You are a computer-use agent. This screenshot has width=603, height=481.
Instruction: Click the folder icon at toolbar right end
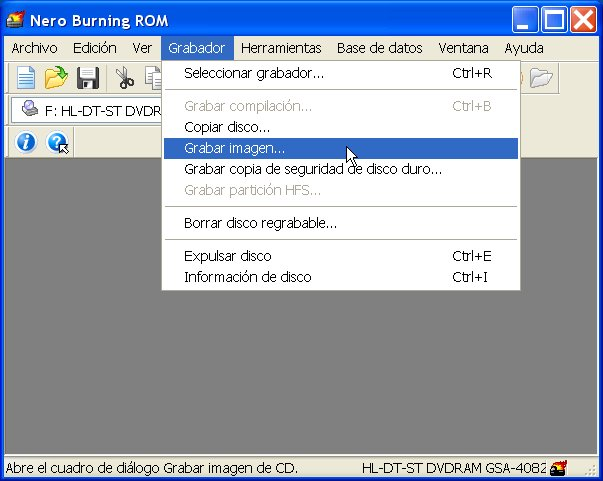(541, 78)
